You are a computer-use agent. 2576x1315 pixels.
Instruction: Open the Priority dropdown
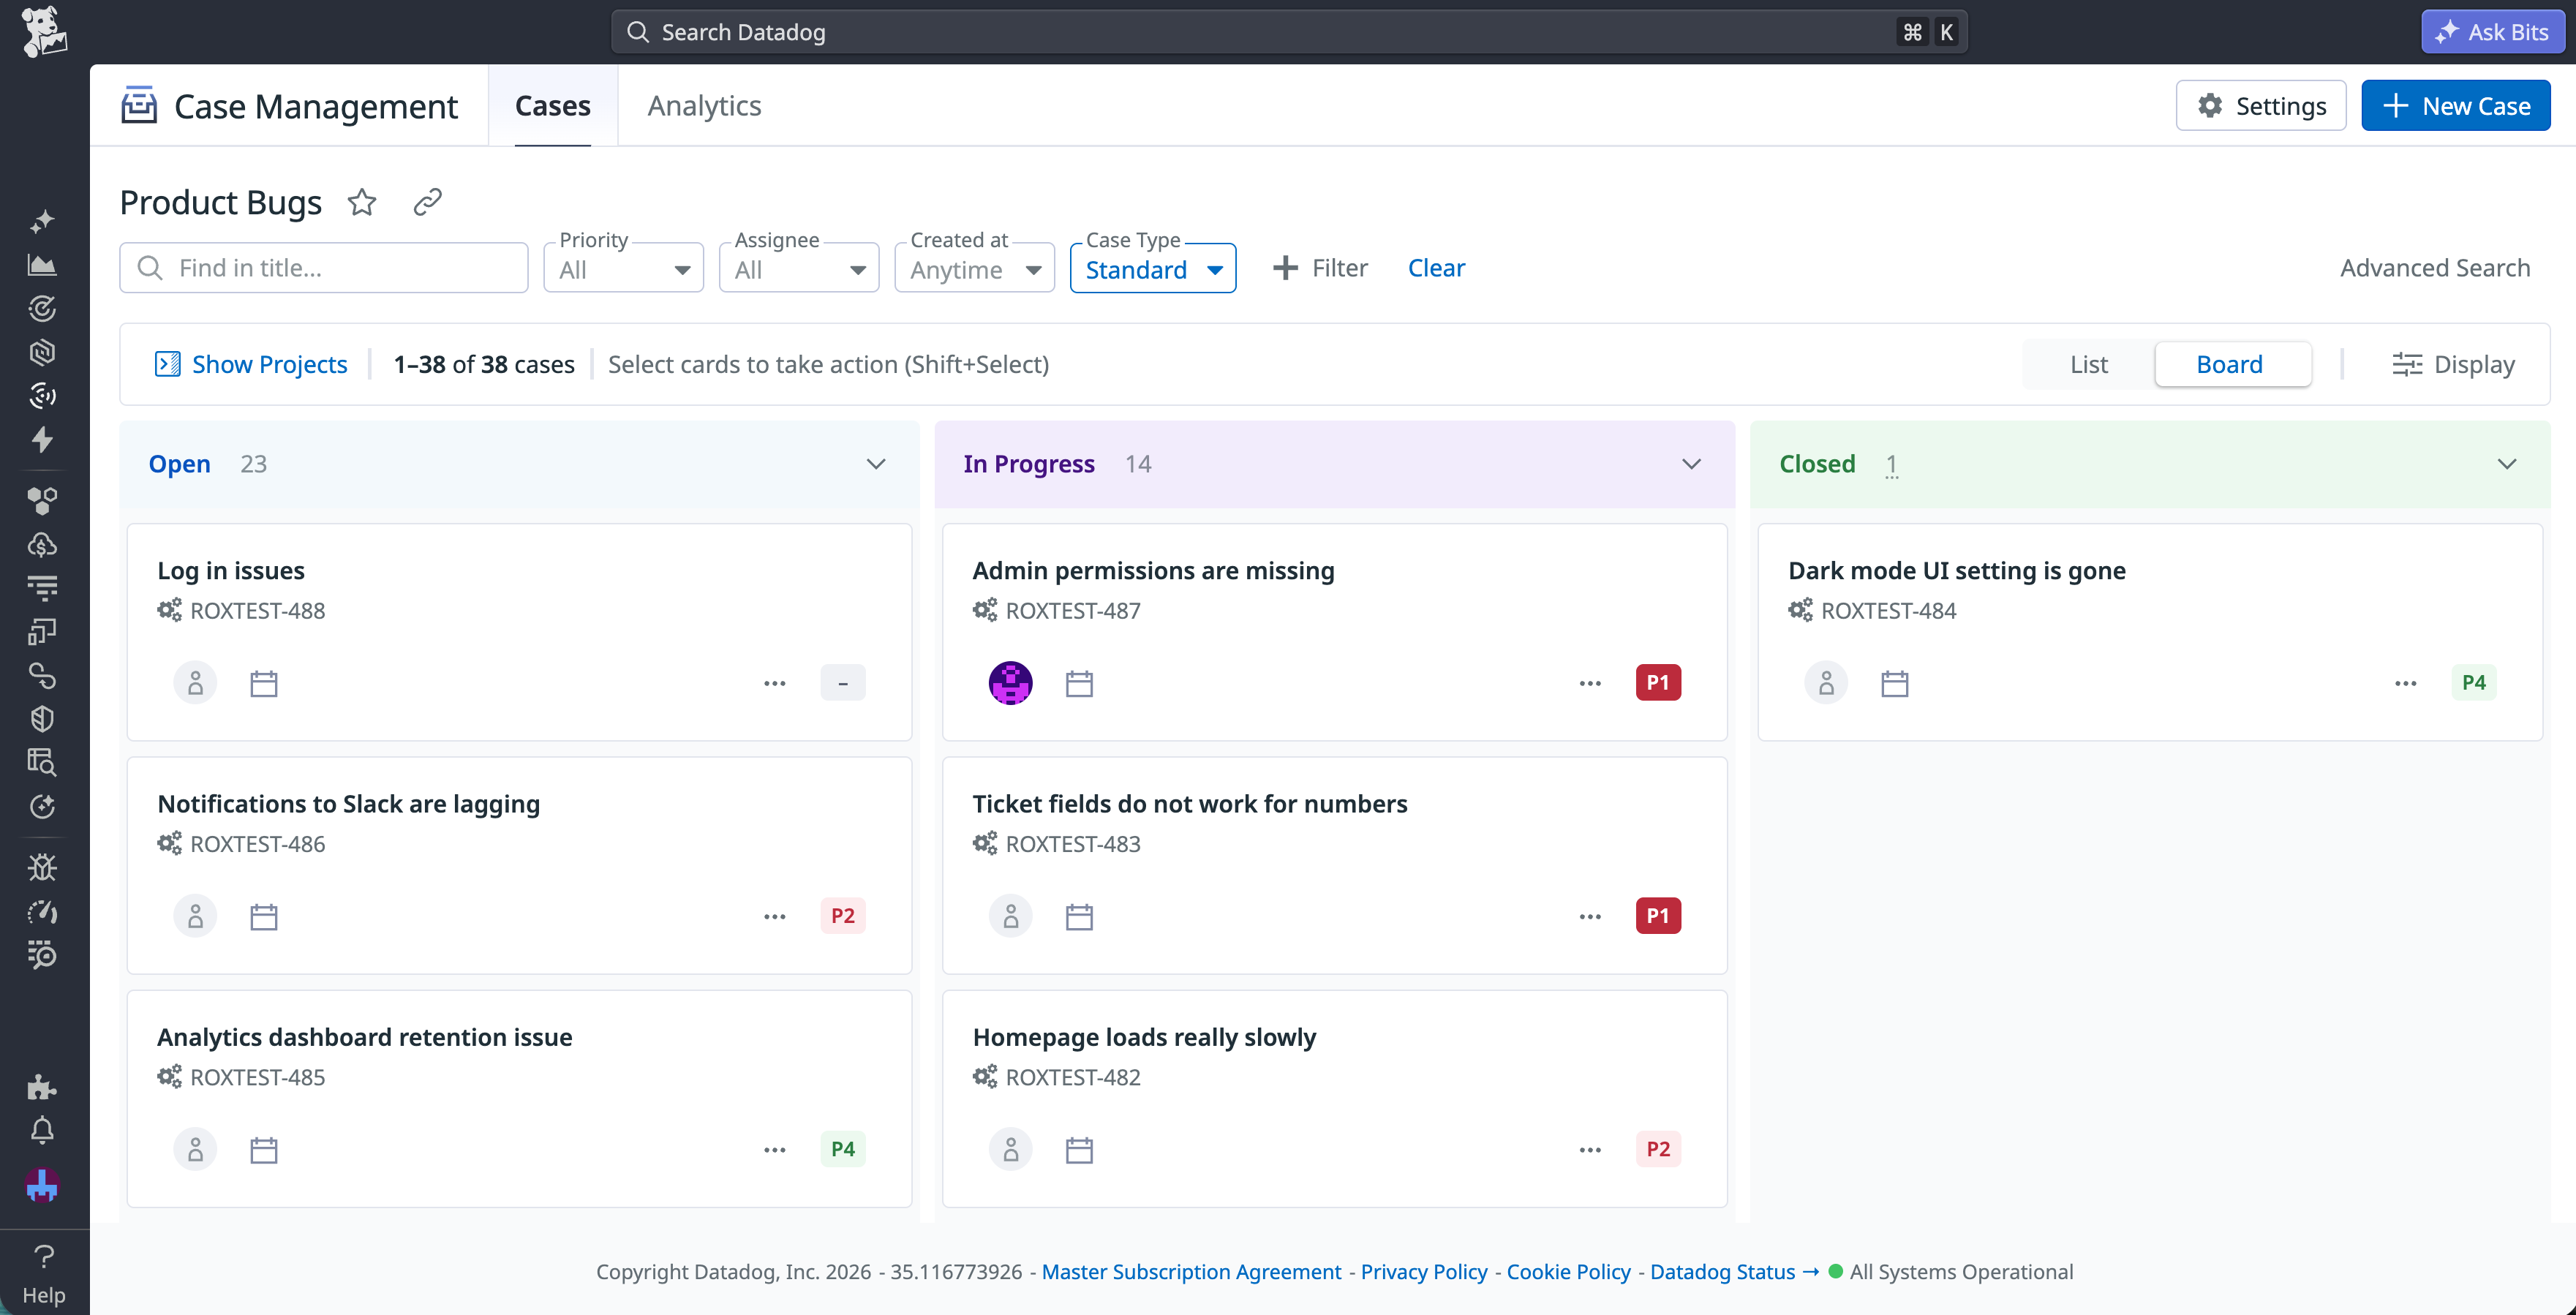coord(623,268)
